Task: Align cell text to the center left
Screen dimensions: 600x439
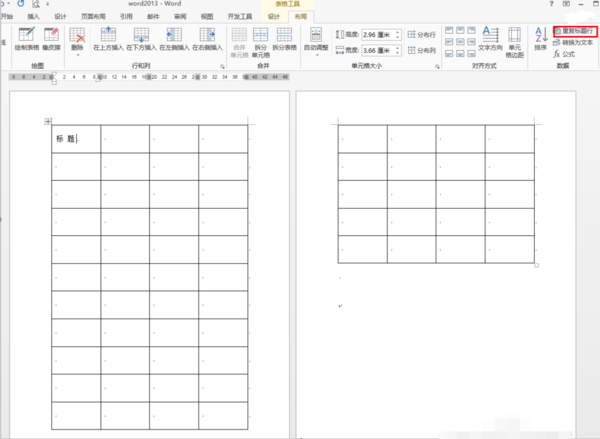Action: (x=449, y=41)
